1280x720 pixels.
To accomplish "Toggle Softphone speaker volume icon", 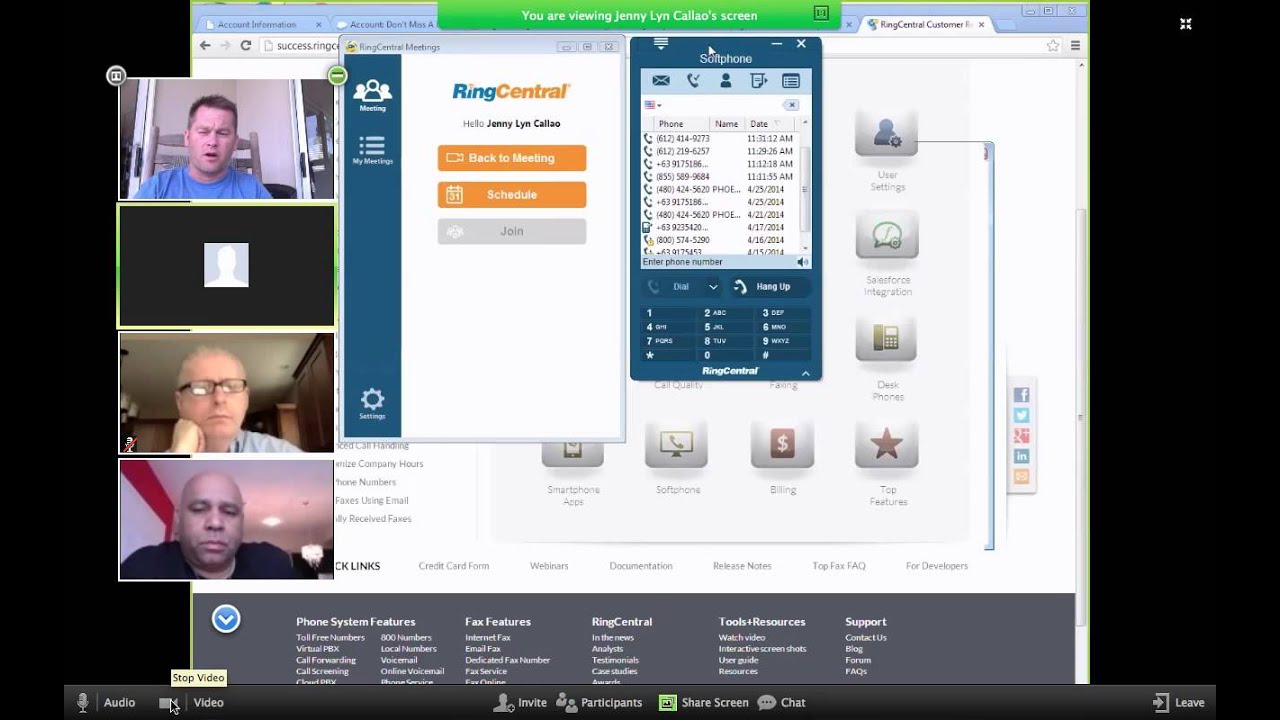I will pyautogui.click(x=802, y=262).
